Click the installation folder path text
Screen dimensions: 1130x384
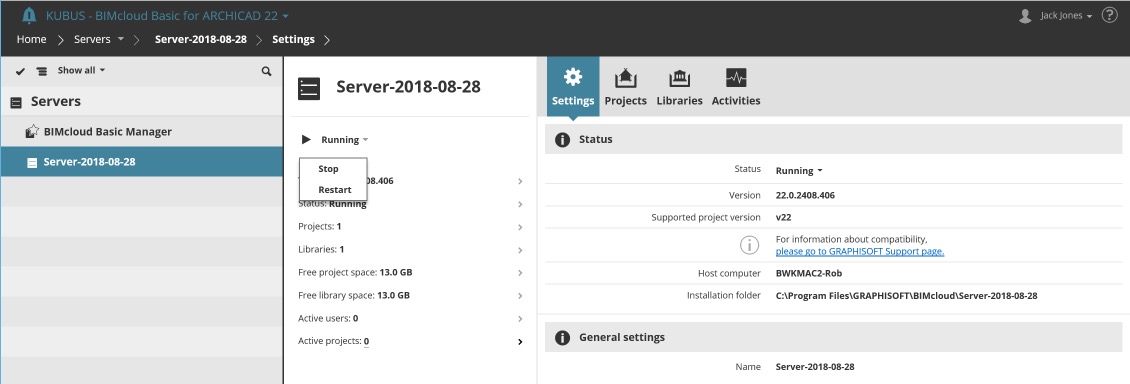coord(906,295)
